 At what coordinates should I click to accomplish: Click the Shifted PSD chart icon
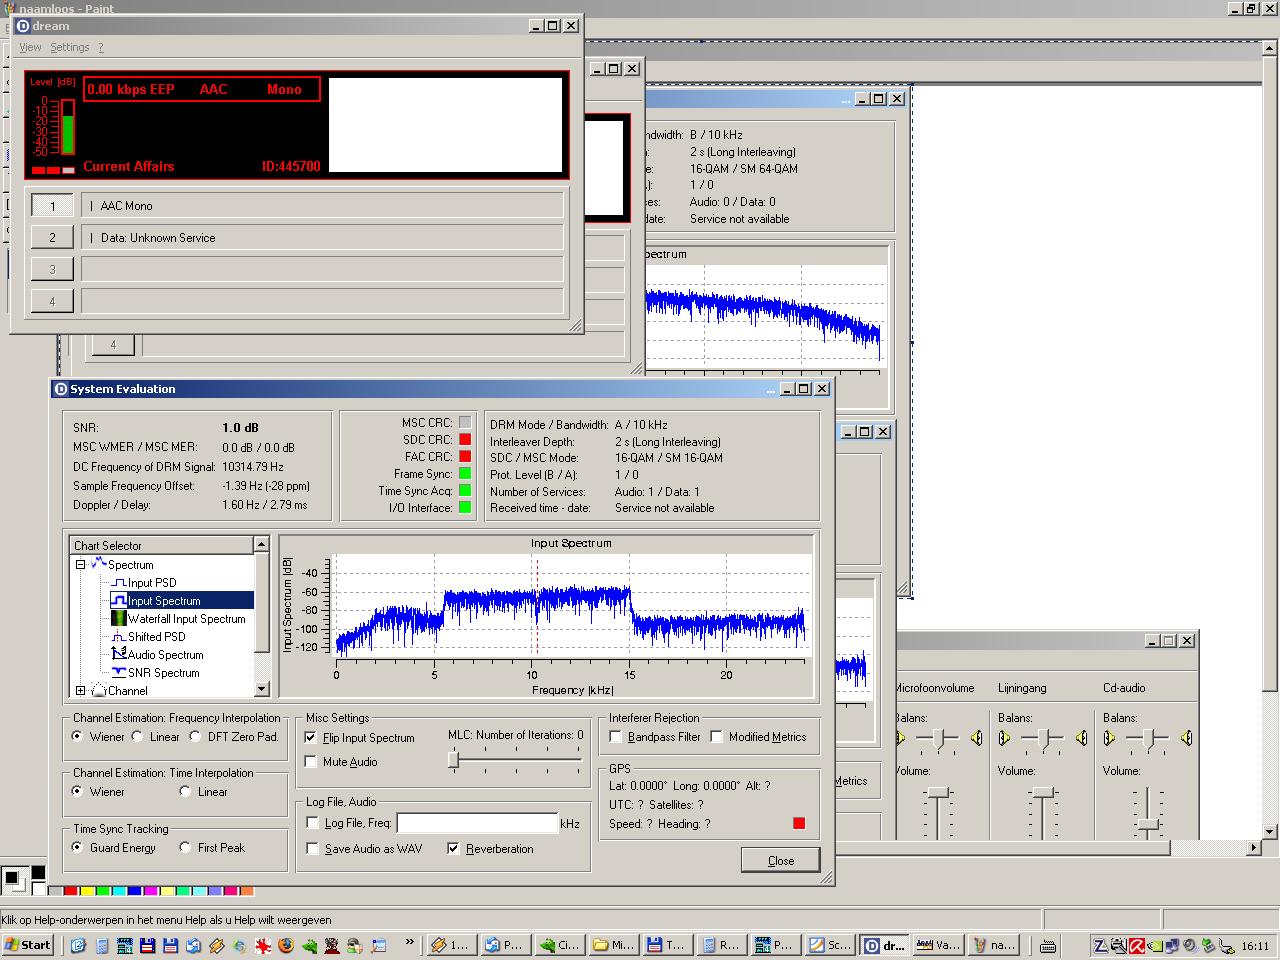[118, 637]
